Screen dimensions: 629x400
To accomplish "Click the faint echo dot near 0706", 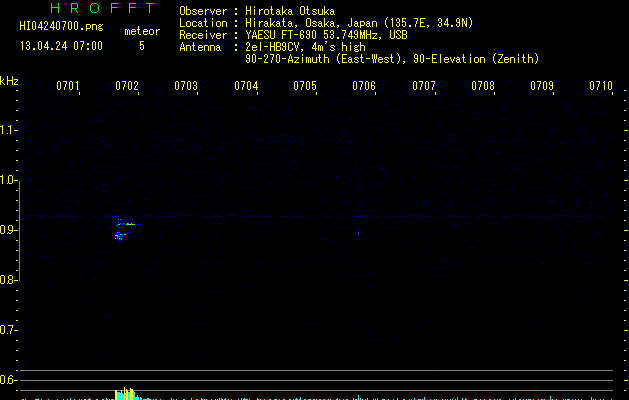I will pos(358,232).
